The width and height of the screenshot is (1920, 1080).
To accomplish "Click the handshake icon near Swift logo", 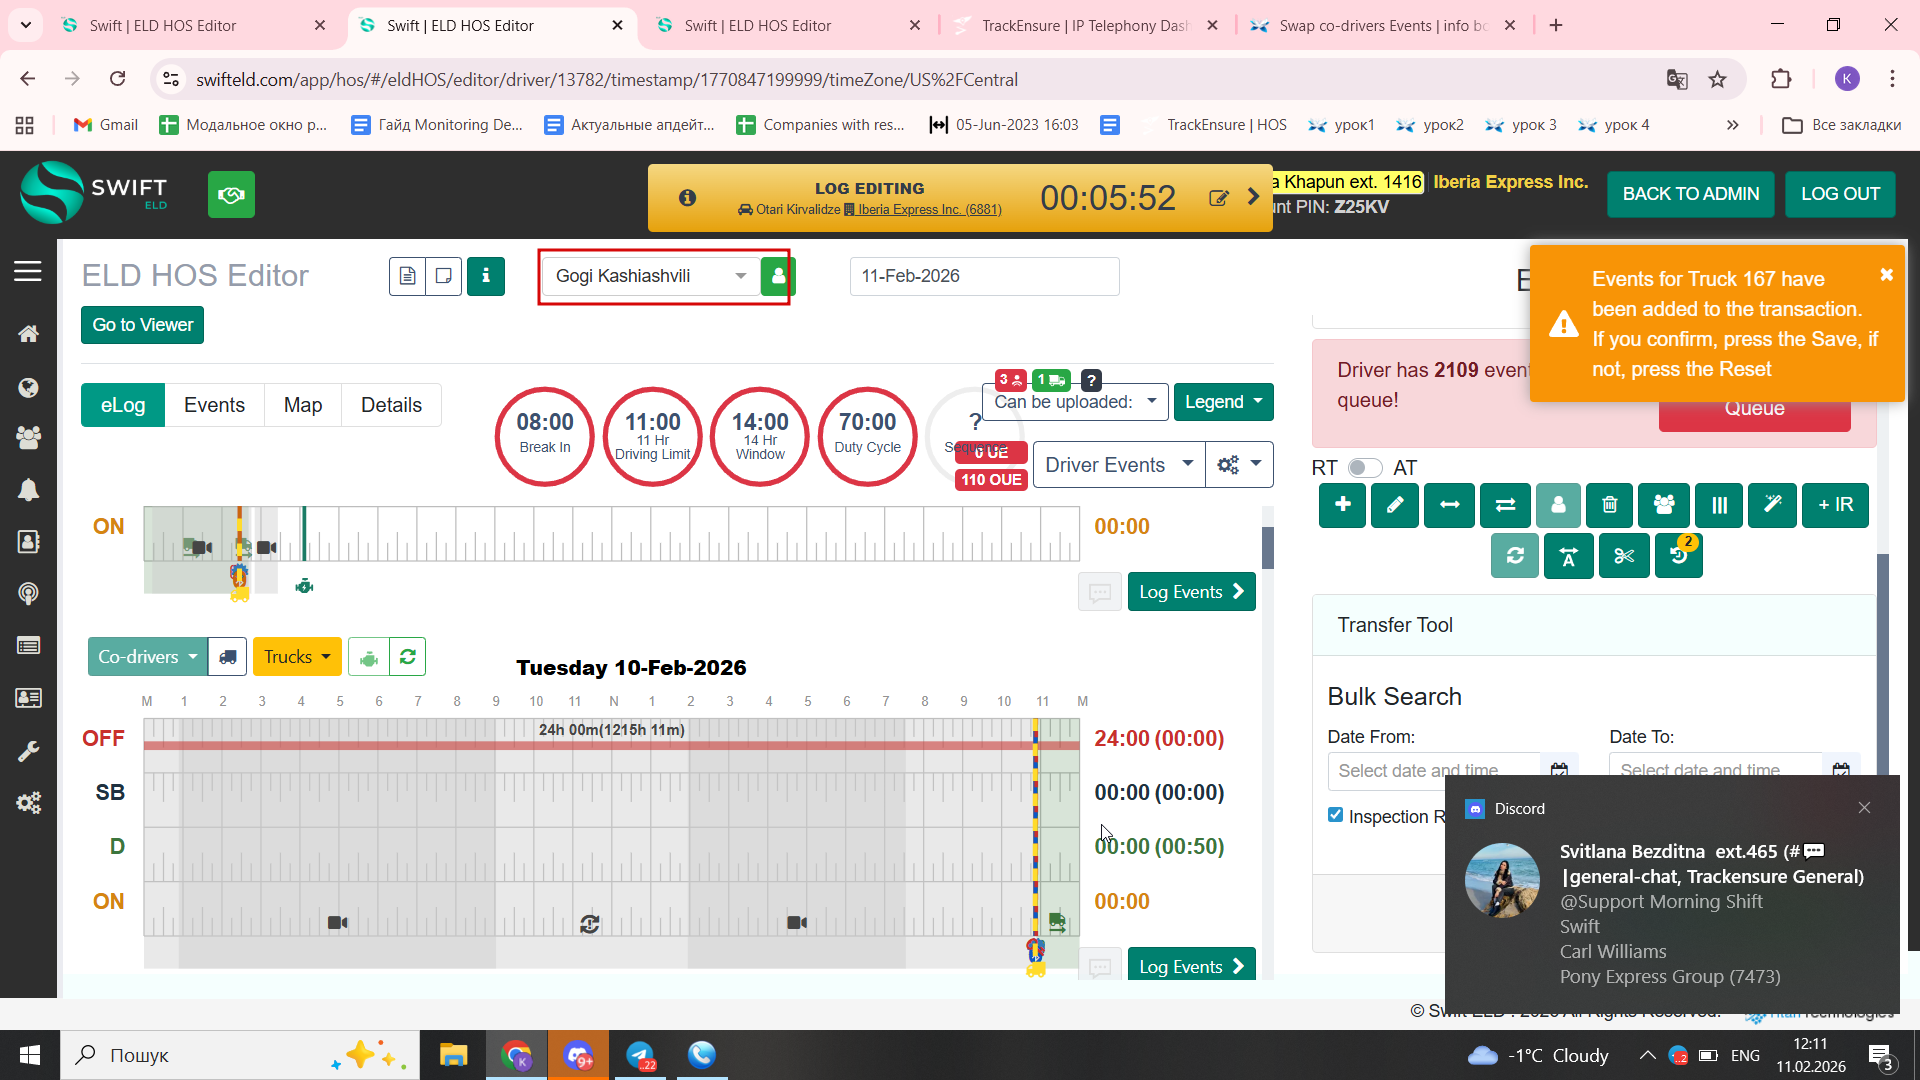I will point(231,194).
